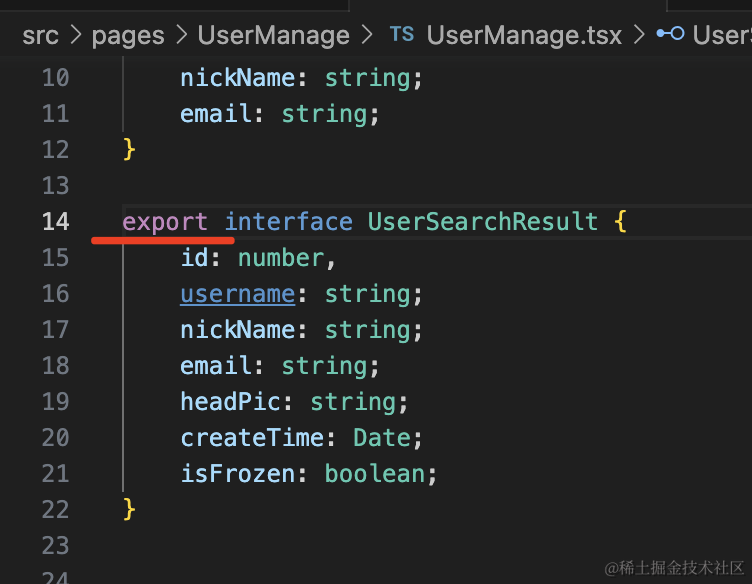Click the interface symbol icon in breadcrumb
The height and width of the screenshot is (584, 752).
click(x=670, y=35)
